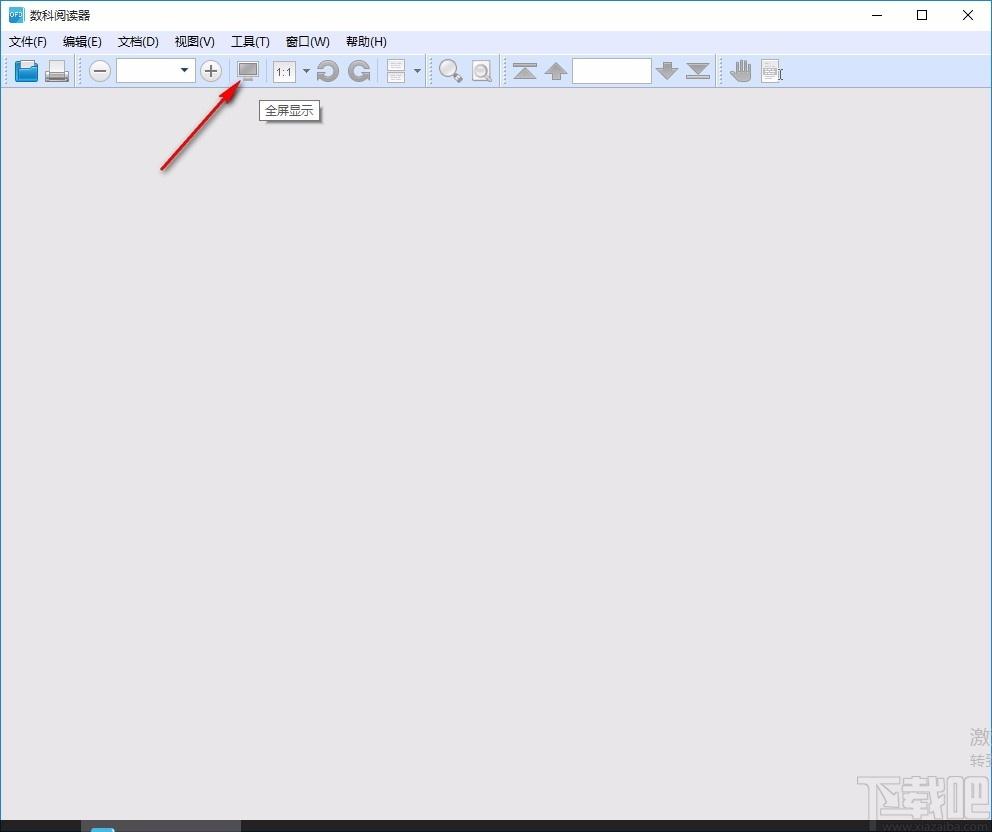Open the zoom percentage dropdown
This screenshot has width=992, height=832.
click(184, 70)
